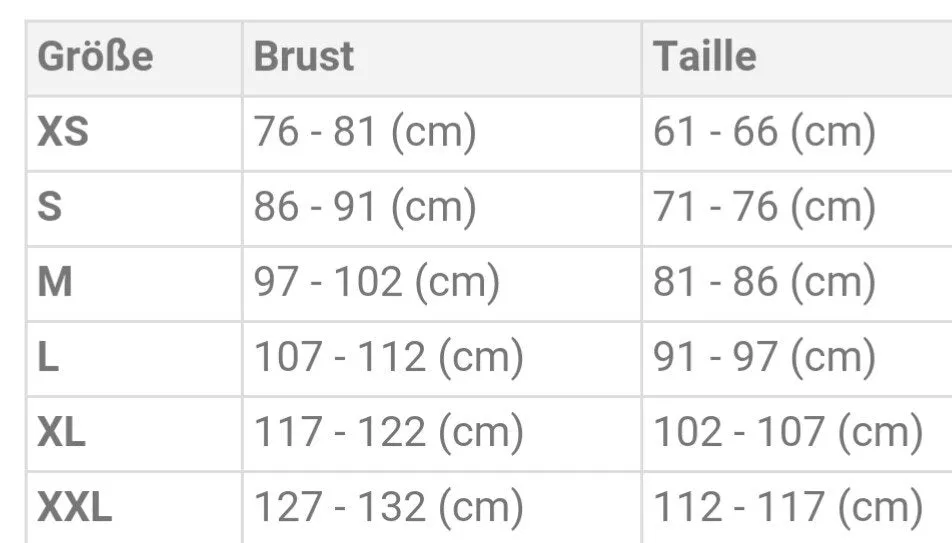The height and width of the screenshot is (543, 952).
Task: Click the 97 - 102 (cm) chest cell
Action: (x=442, y=284)
